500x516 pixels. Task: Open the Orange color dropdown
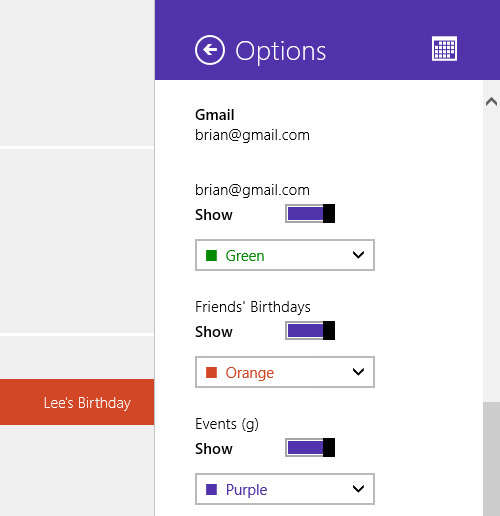pyautogui.click(x=285, y=372)
